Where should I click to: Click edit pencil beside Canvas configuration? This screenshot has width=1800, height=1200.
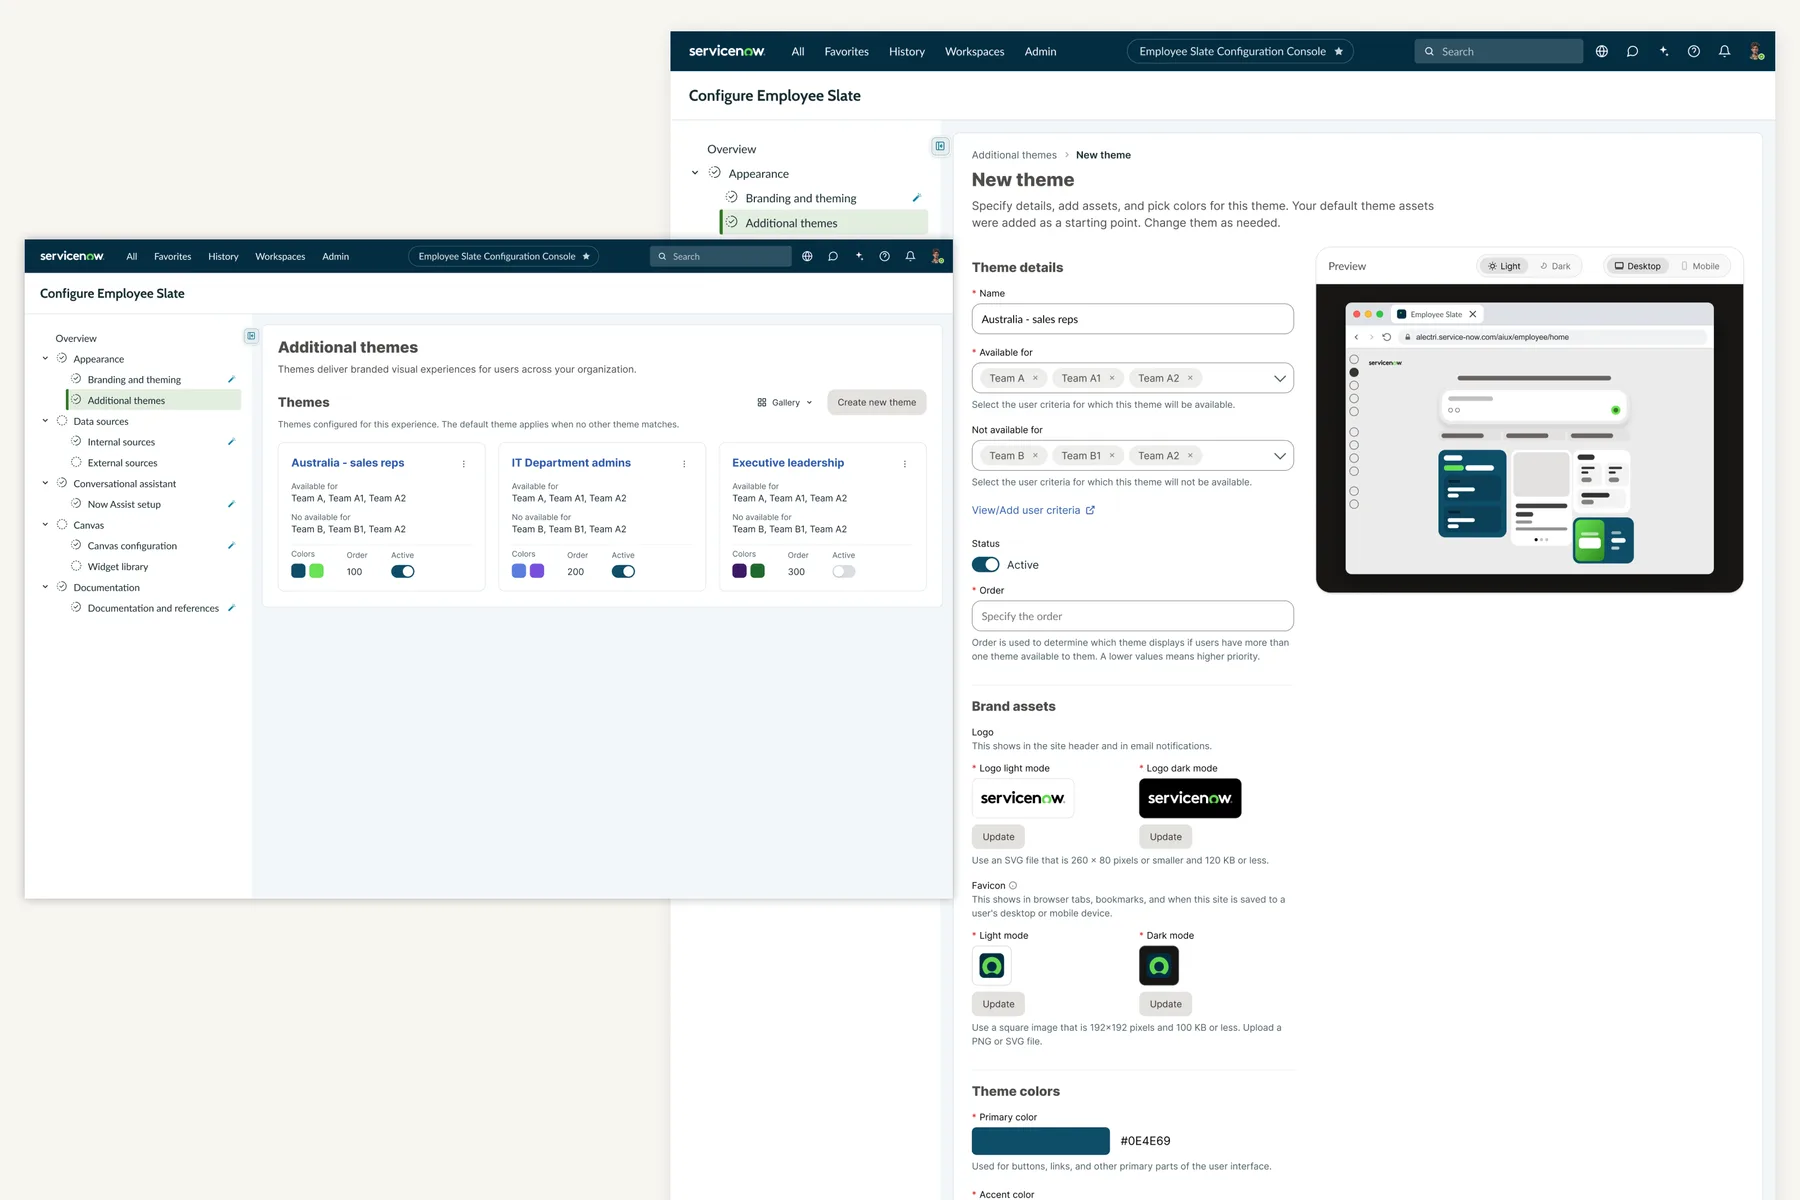pyautogui.click(x=231, y=545)
